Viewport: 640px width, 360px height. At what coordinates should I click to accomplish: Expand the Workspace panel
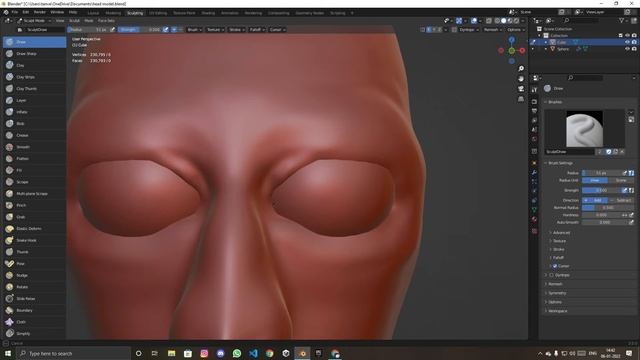(x=557, y=311)
